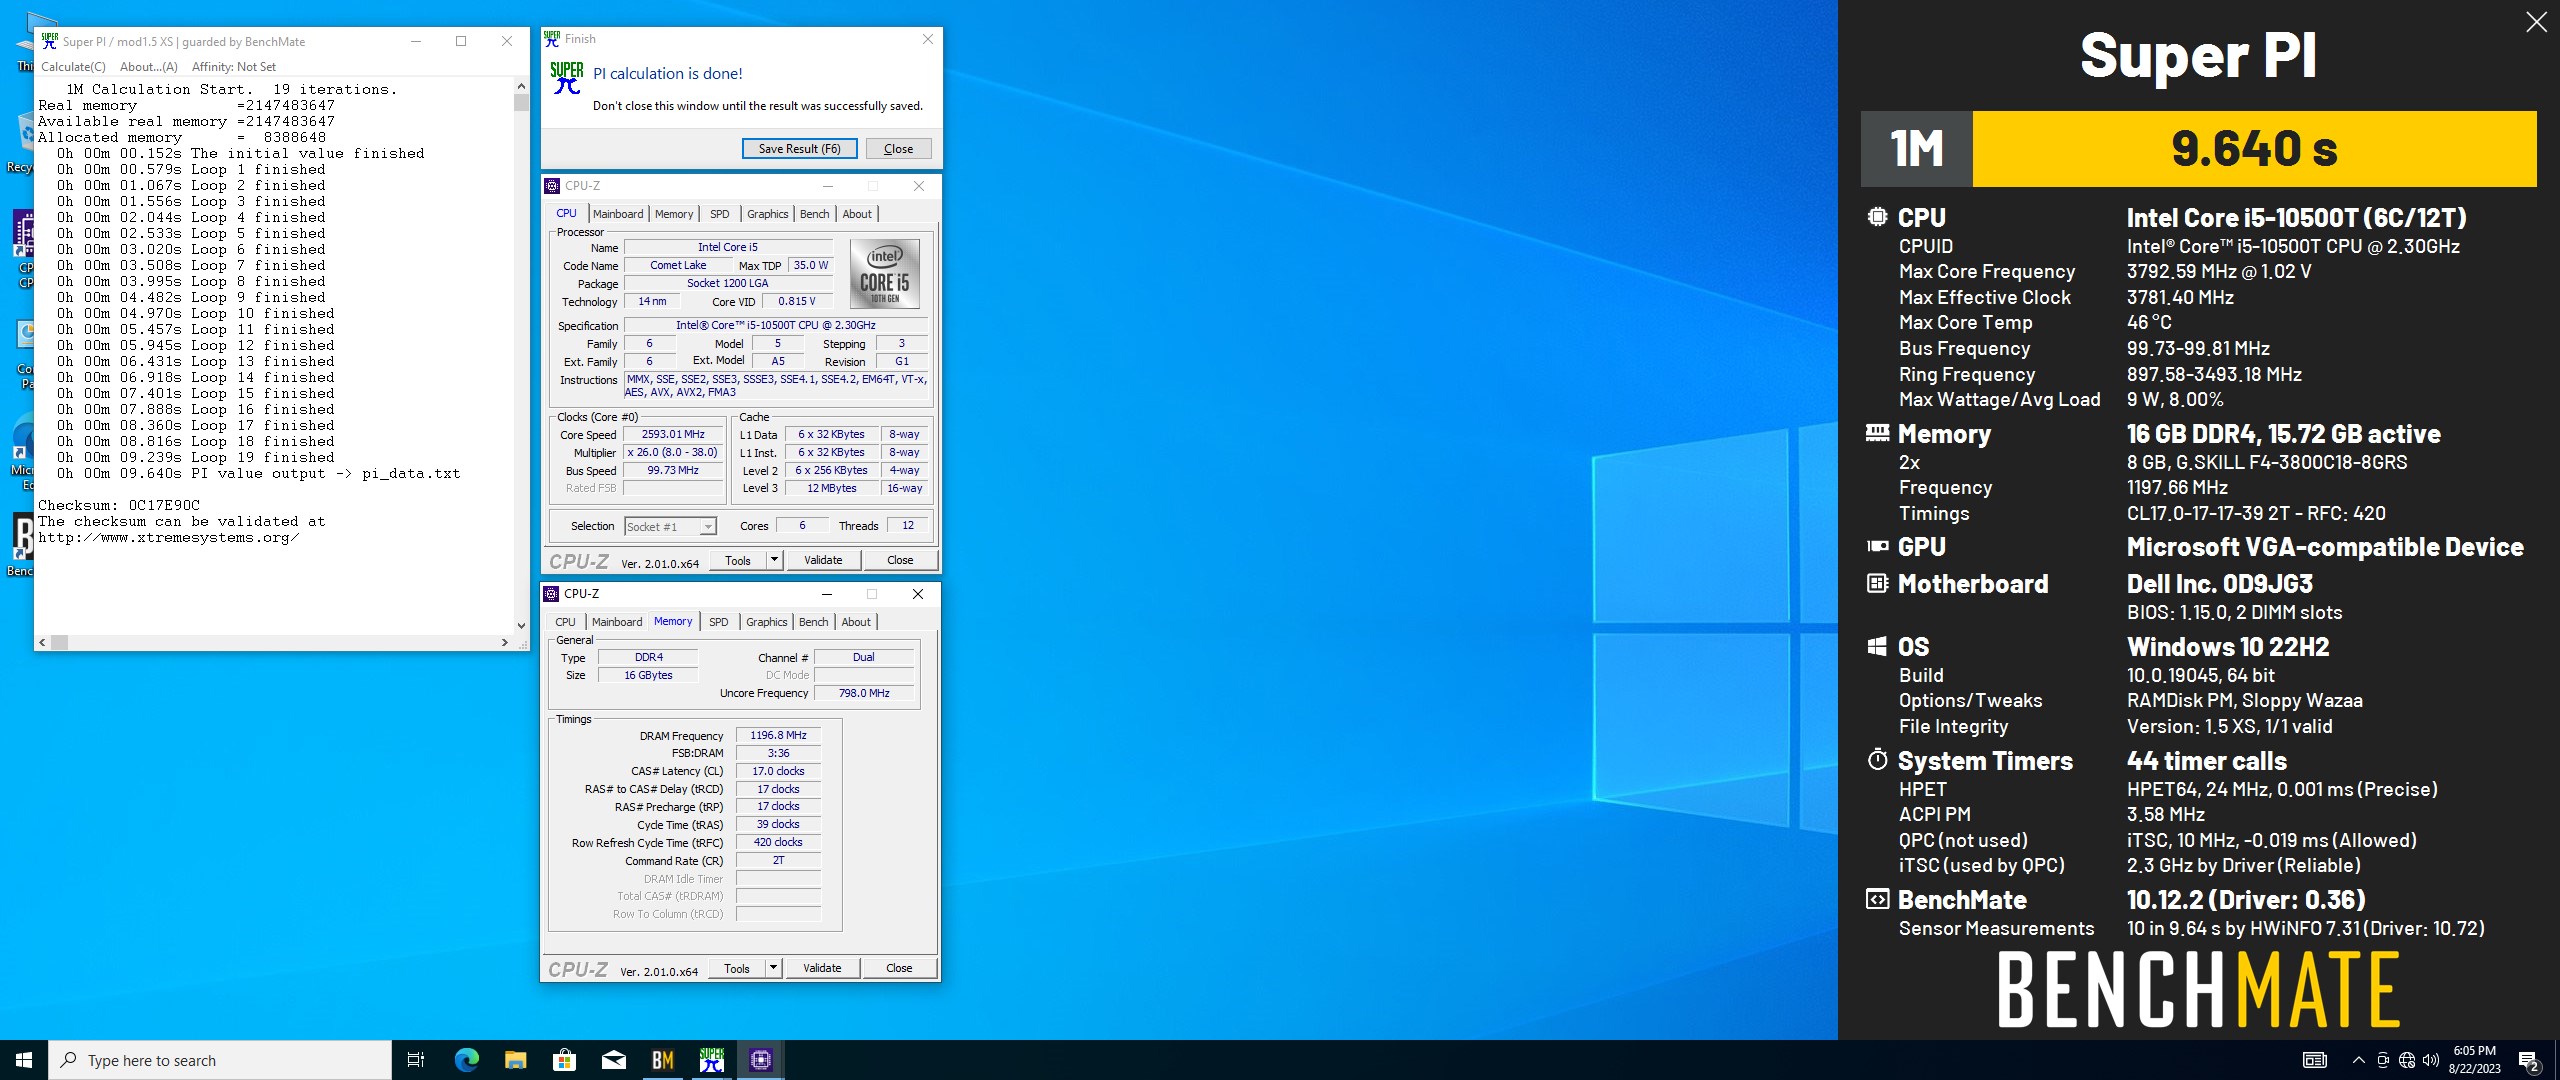This screenshot has width=2560, height=1080.
Task: Click the DRAM Frequency value field
Action: [778, 736]
